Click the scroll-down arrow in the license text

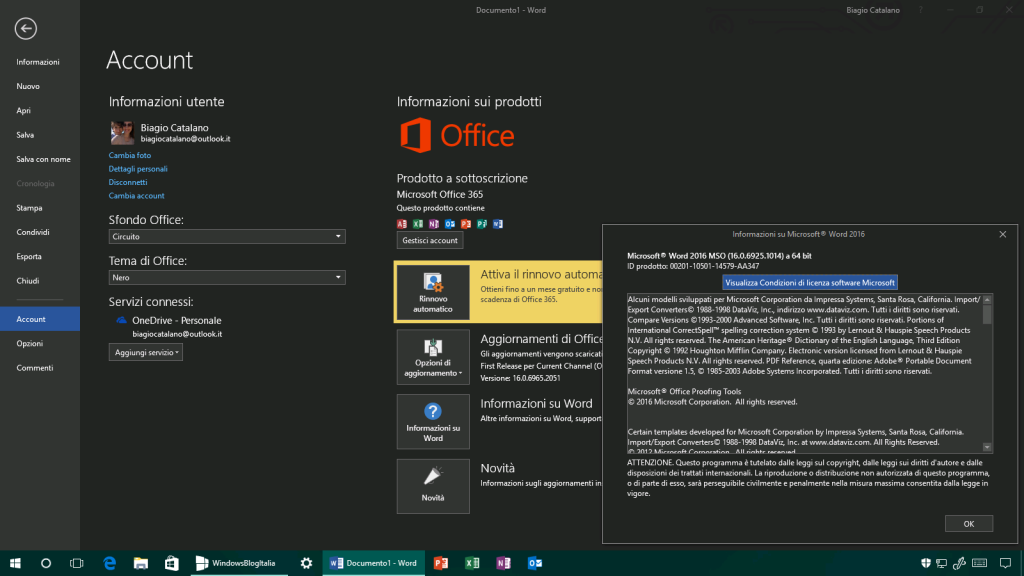click(x=987, y=447)
